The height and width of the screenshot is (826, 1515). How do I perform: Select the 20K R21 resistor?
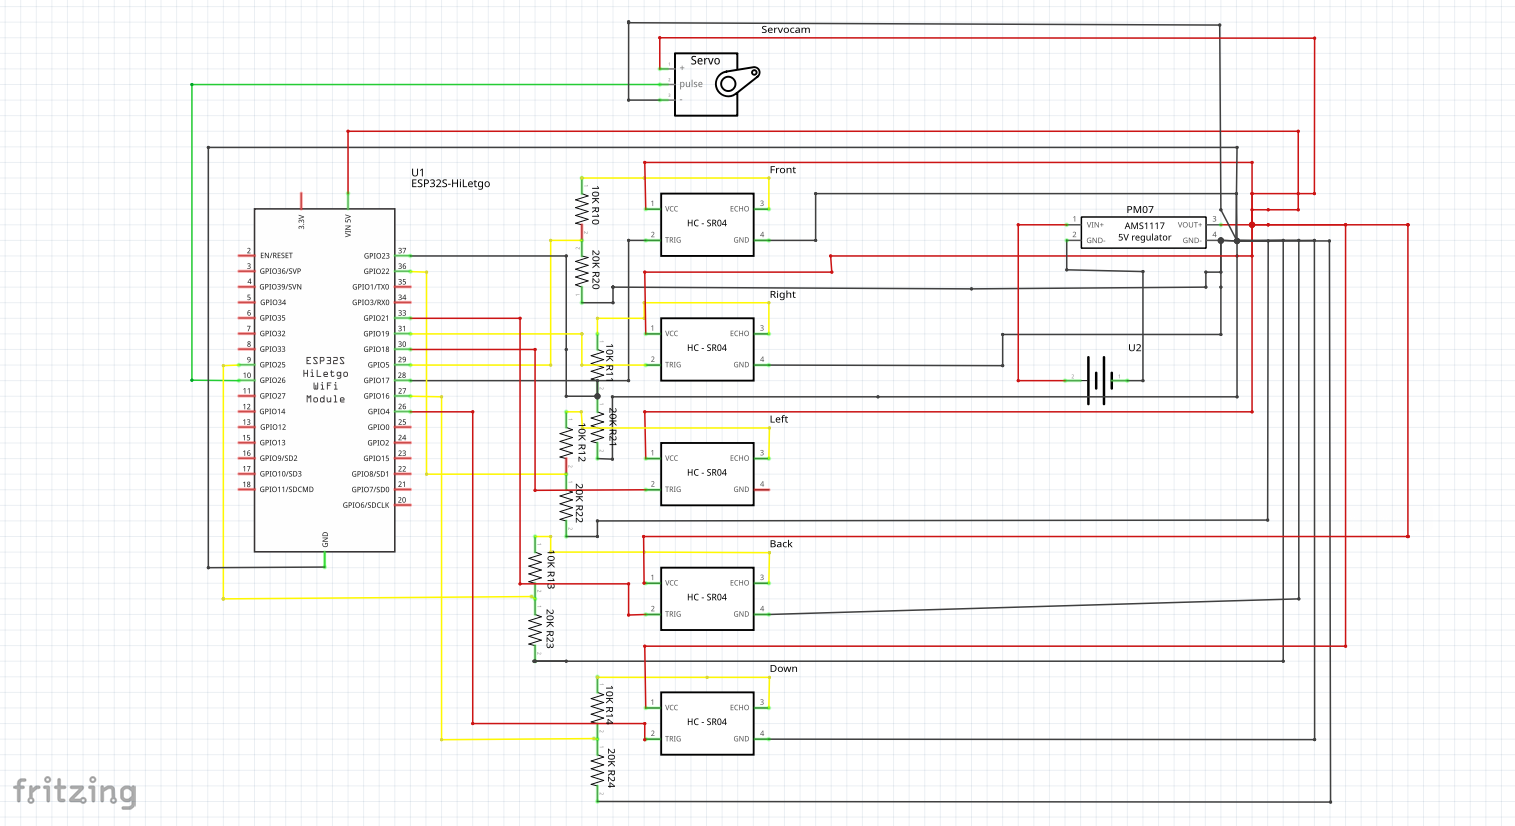pyautogui.click(x=599, y=426)
